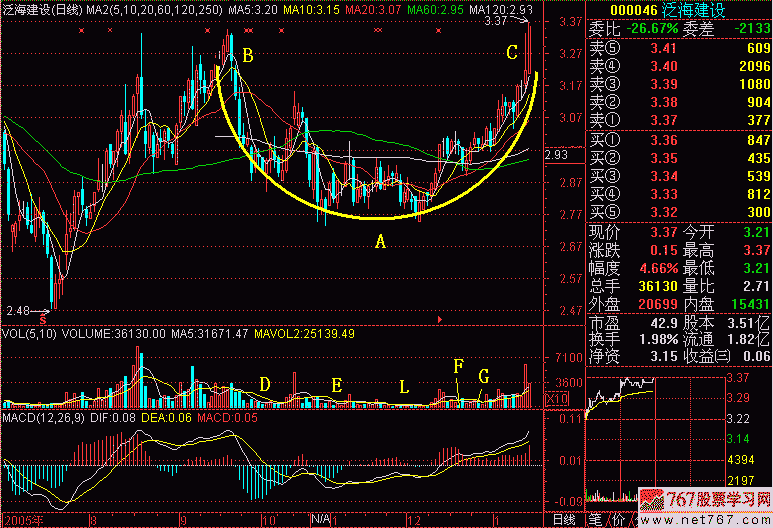
Task: Click the 卖⑤ ask price 3.41 row
Action: click(679, 47)
